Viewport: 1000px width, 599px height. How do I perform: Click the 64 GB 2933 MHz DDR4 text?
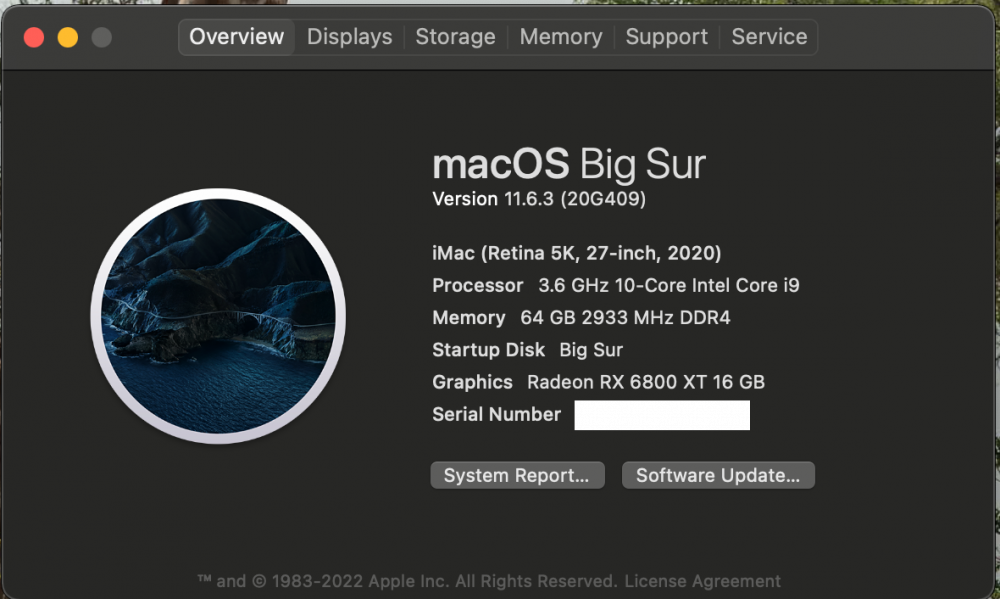[x=625, y=318]
